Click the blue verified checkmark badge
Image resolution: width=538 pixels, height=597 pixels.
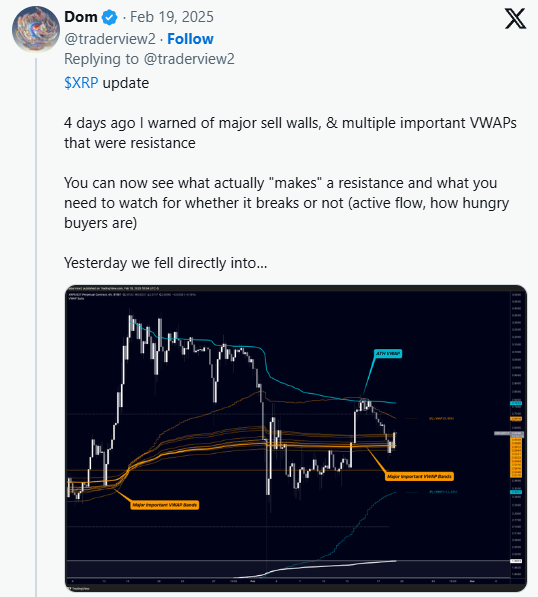[x=110, y=18]
